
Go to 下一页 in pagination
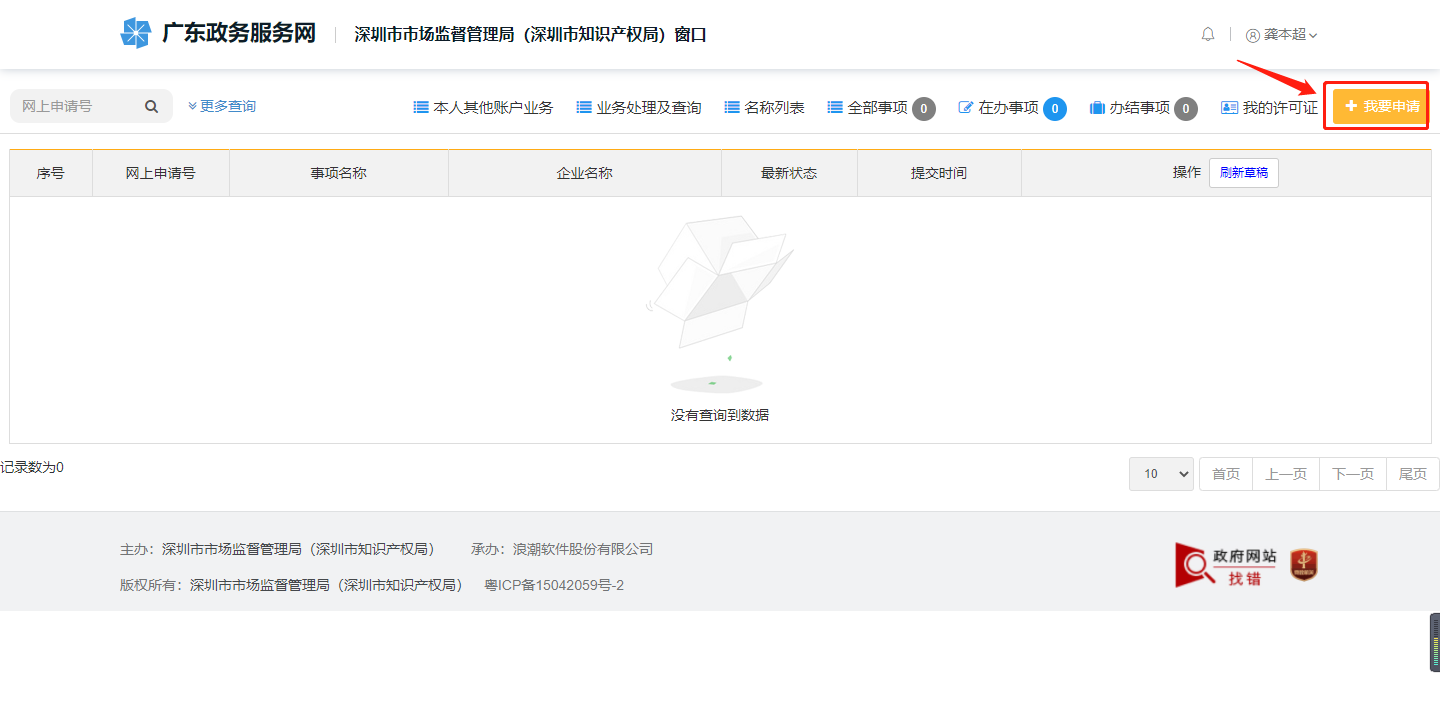[1352, 474]
